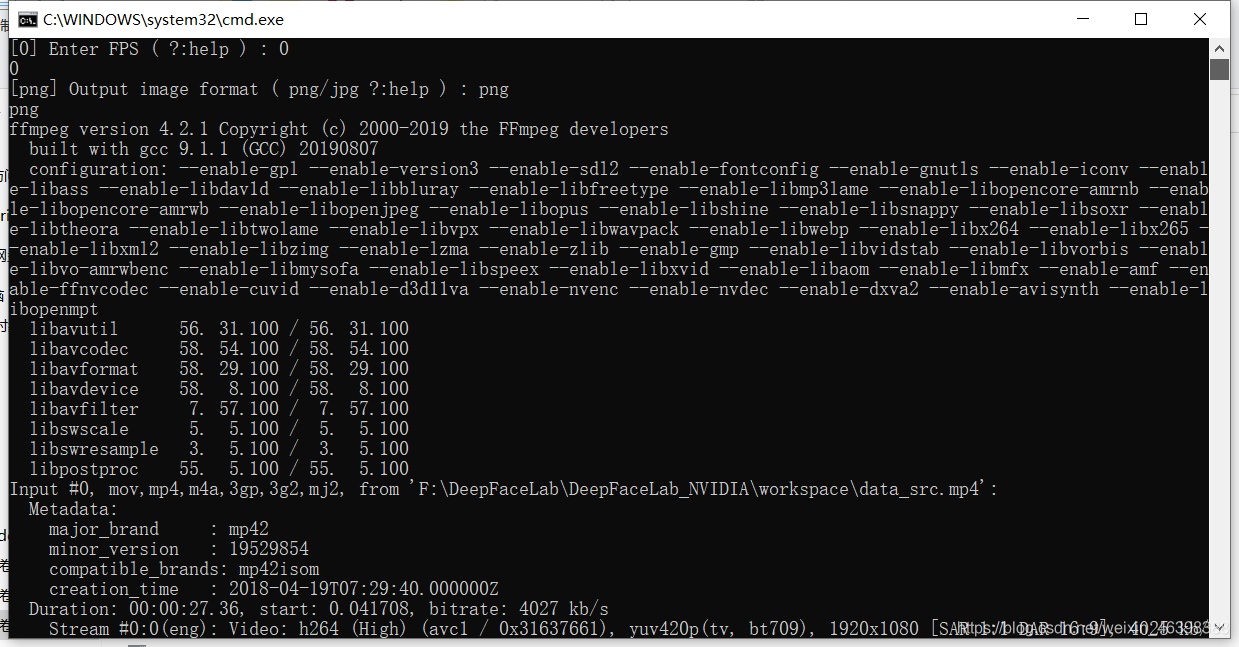Click the 'libpostproc' version row
Screen dimensions: 1239x647
[x=219, y=469]
